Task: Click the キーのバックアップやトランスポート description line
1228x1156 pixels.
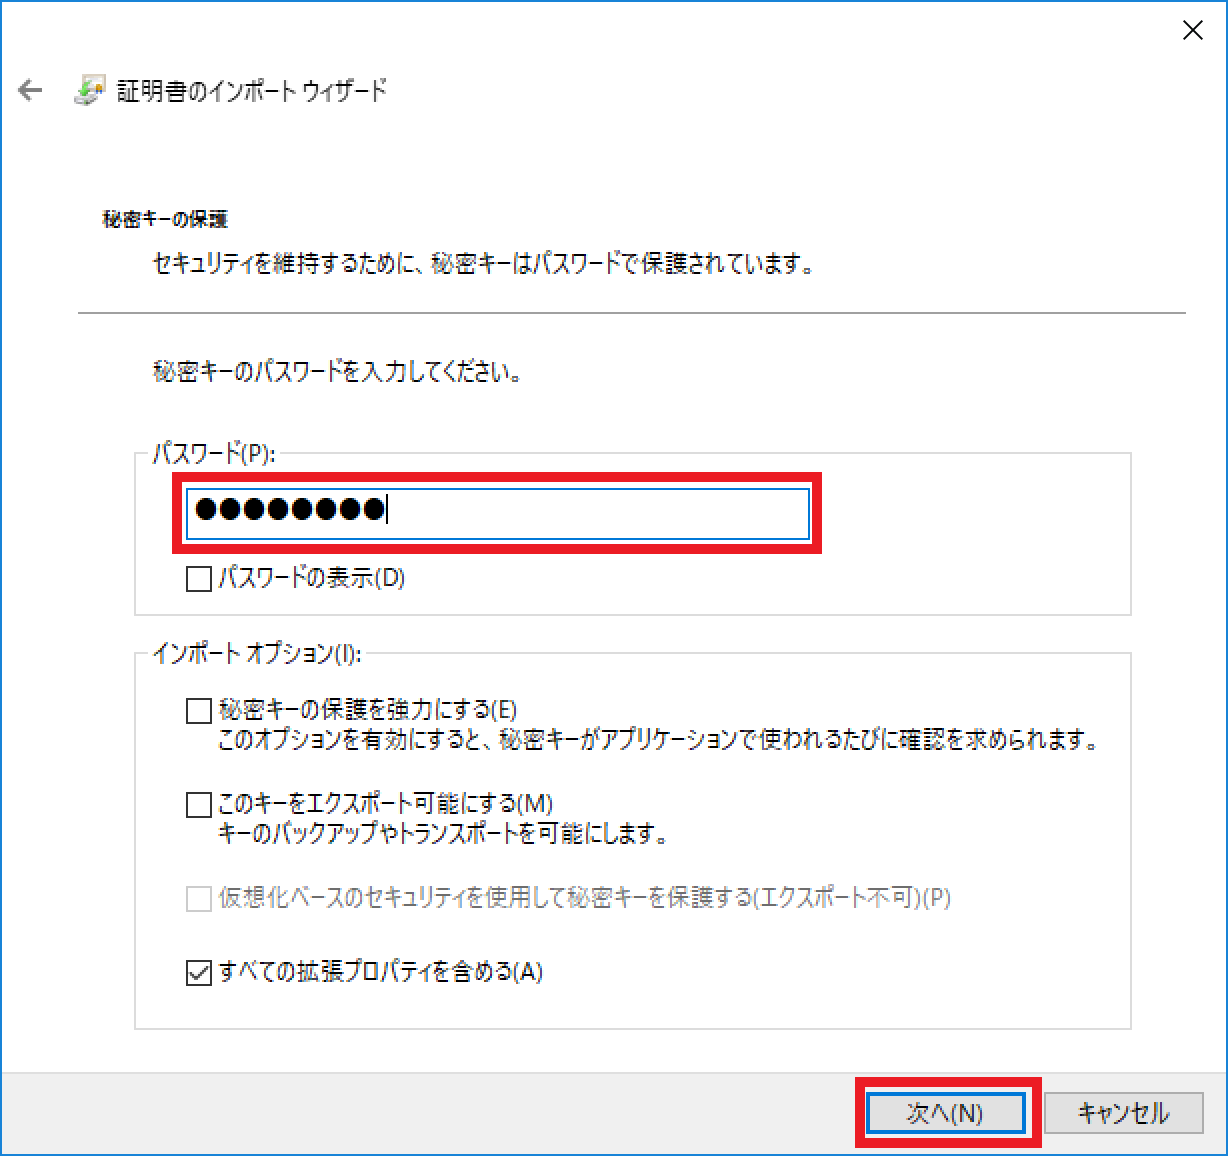Action: pyautogui.click(x=443, y=833)
